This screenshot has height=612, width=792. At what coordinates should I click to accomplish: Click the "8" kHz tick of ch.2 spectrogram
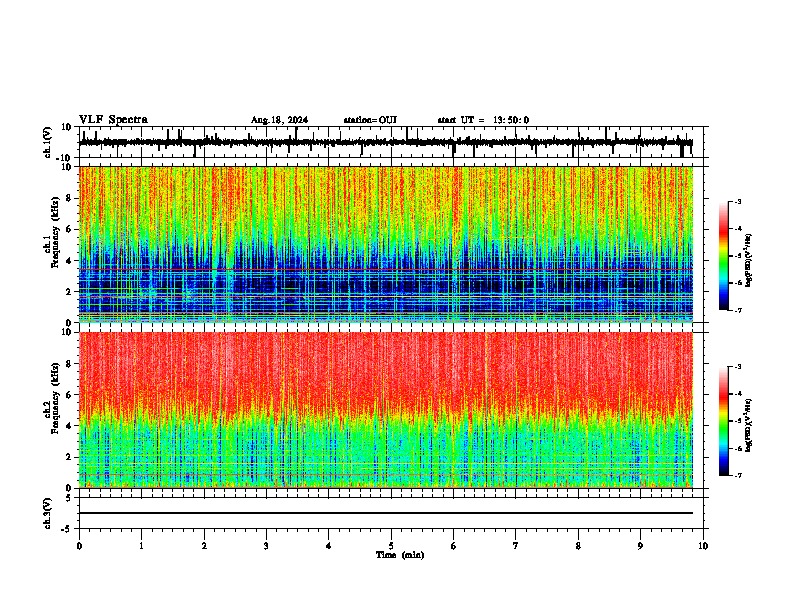coord(70,364)
